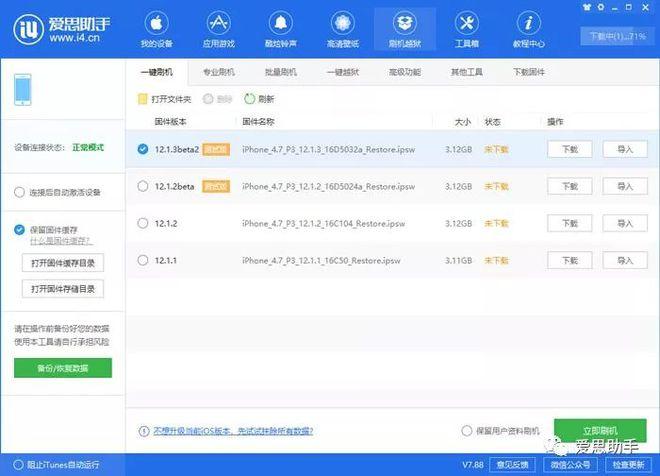Download the 12.1.2beta firmware
Viewport: 660px width, 476px height.
[x=570, y=186]
